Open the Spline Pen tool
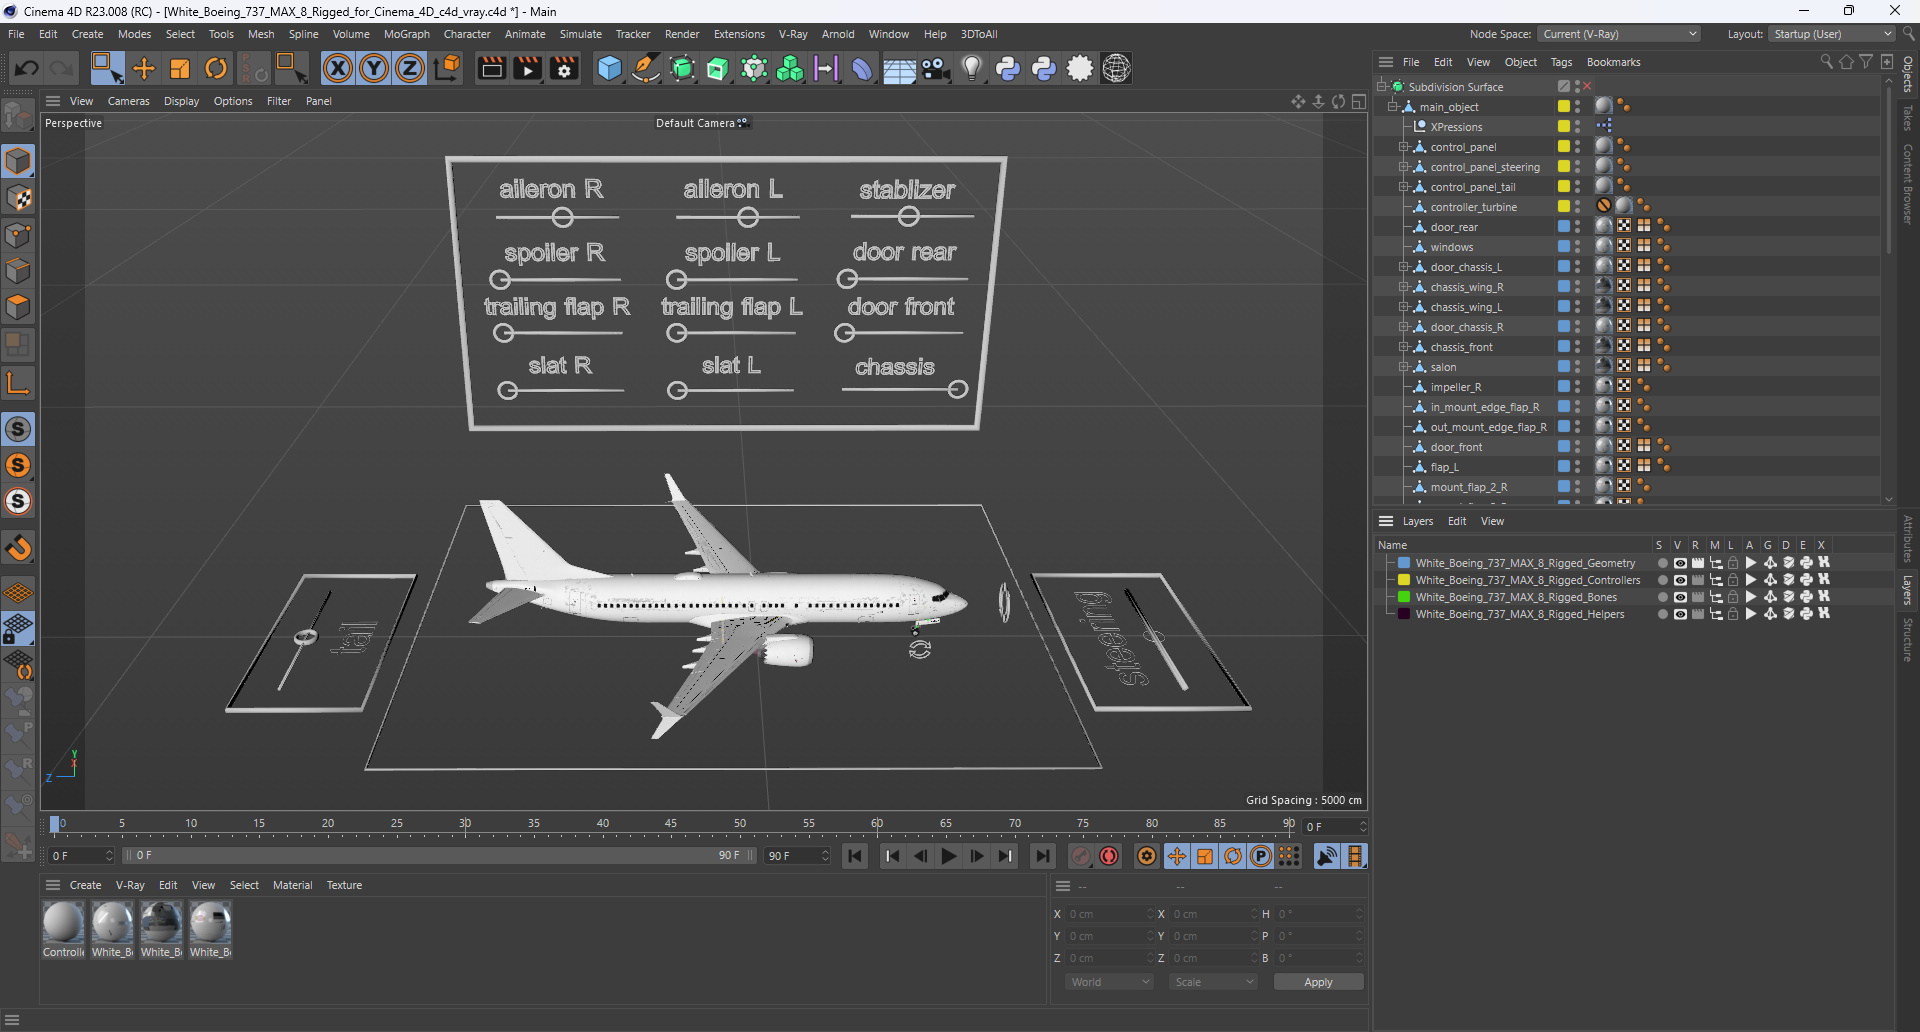The height and width of the screenshot is (1032, 1920). pos(646,68)
